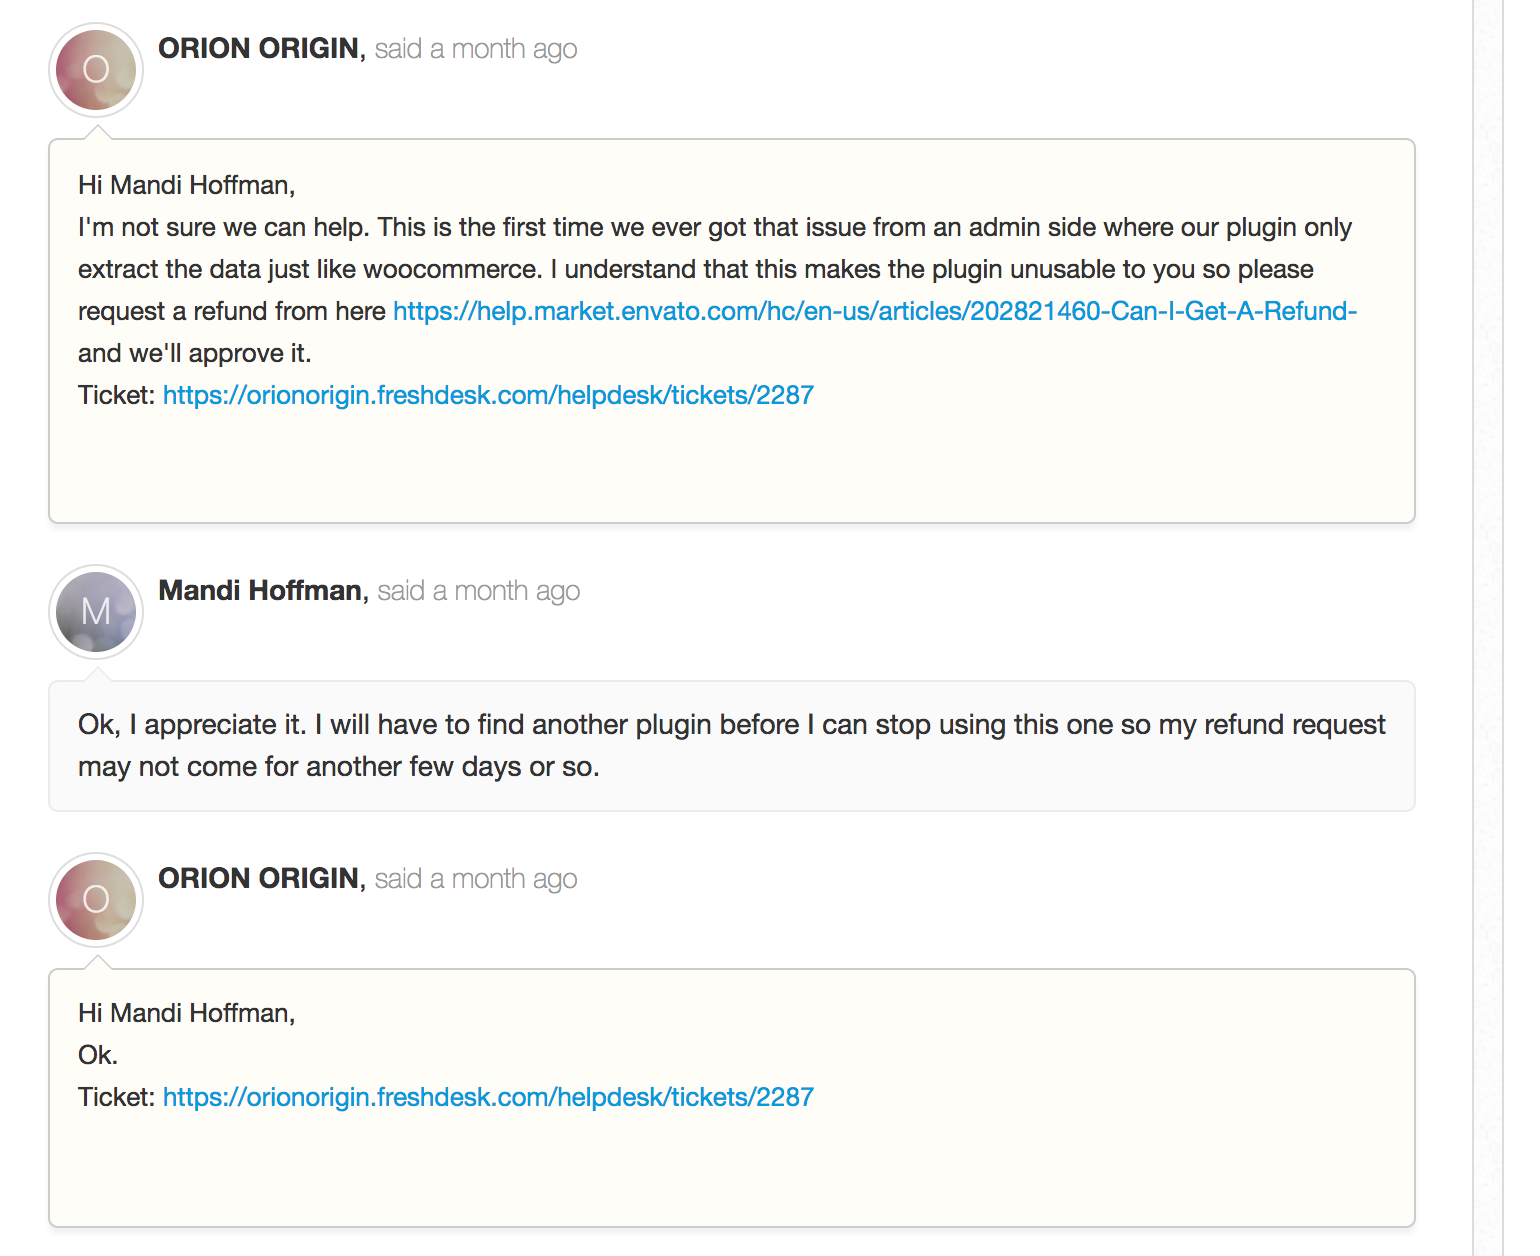Click the "Hi Mandi Hoffman," greeting above "Ok."
The image size is (1540, 1256).
coord(187,1013)
